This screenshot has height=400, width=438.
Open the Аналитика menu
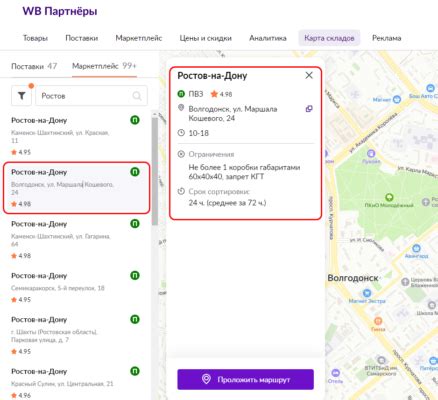coord(268,38)
